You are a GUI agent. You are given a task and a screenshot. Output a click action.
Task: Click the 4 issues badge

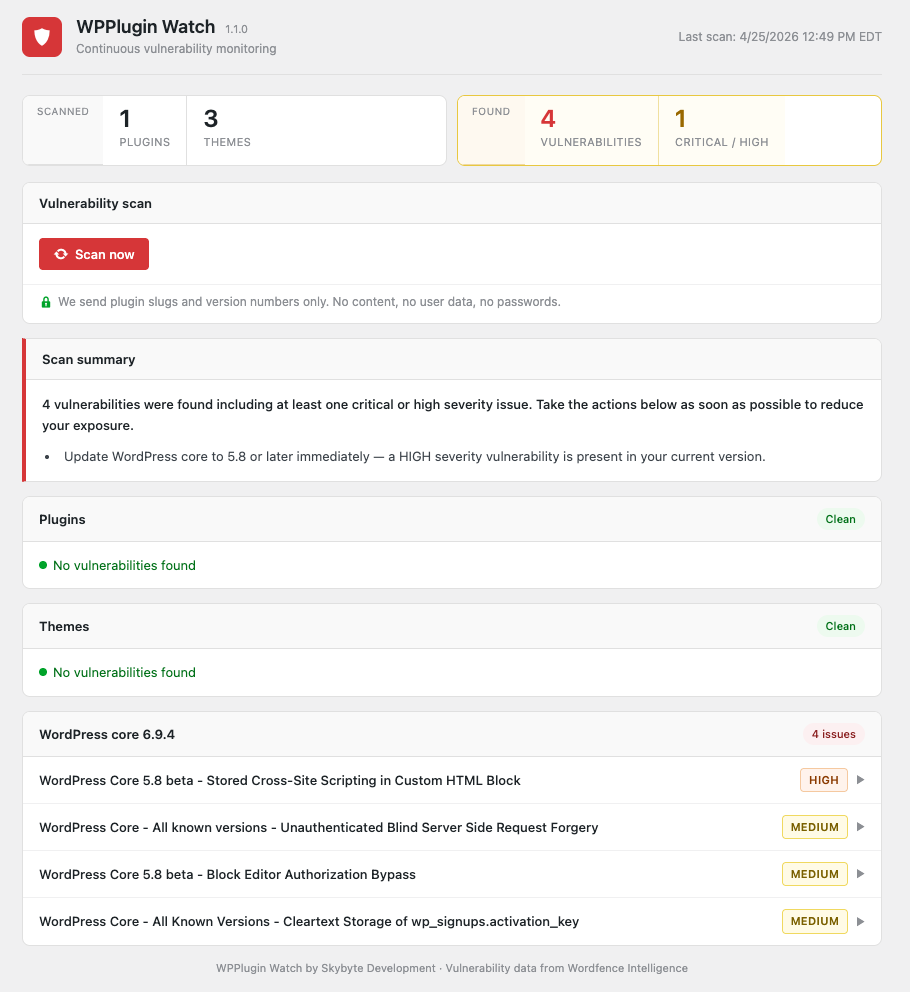(x=833, y=734)
